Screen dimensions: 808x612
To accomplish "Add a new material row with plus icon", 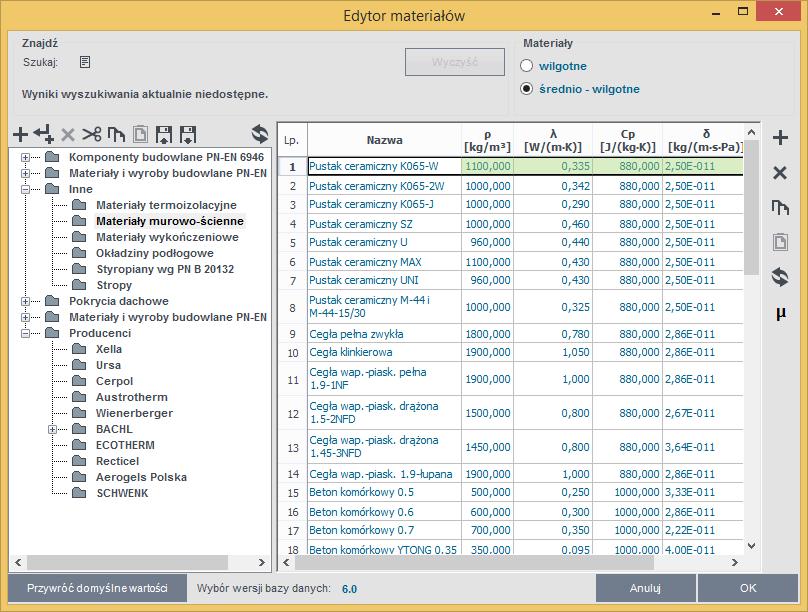I will (780, 138).
